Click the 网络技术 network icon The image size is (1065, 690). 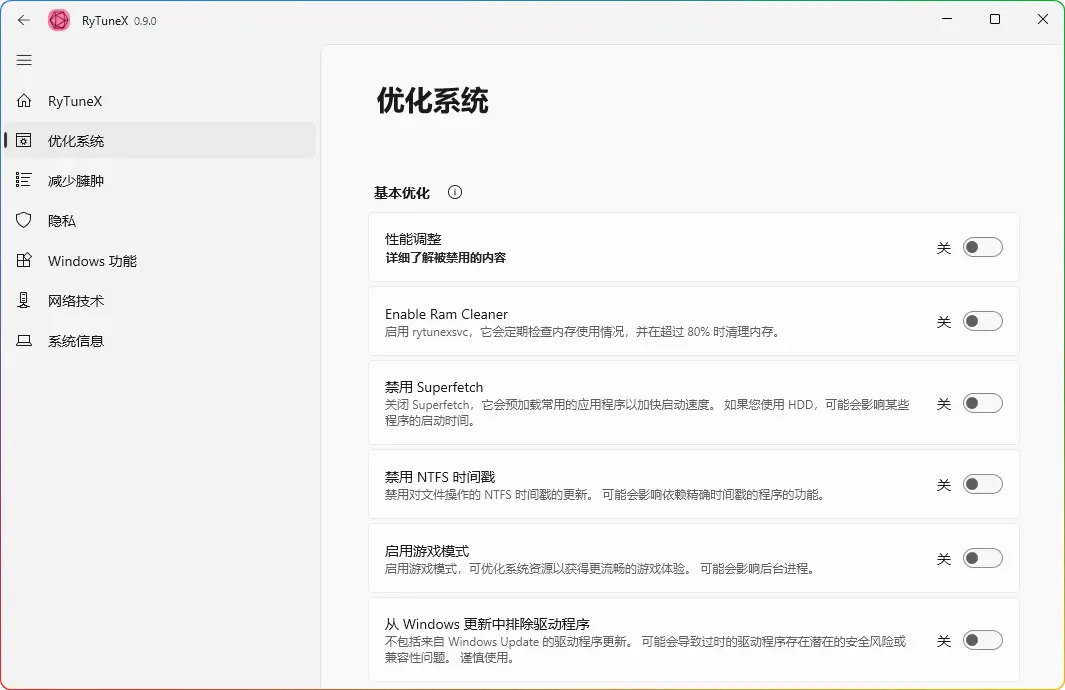tap(25, 301)
